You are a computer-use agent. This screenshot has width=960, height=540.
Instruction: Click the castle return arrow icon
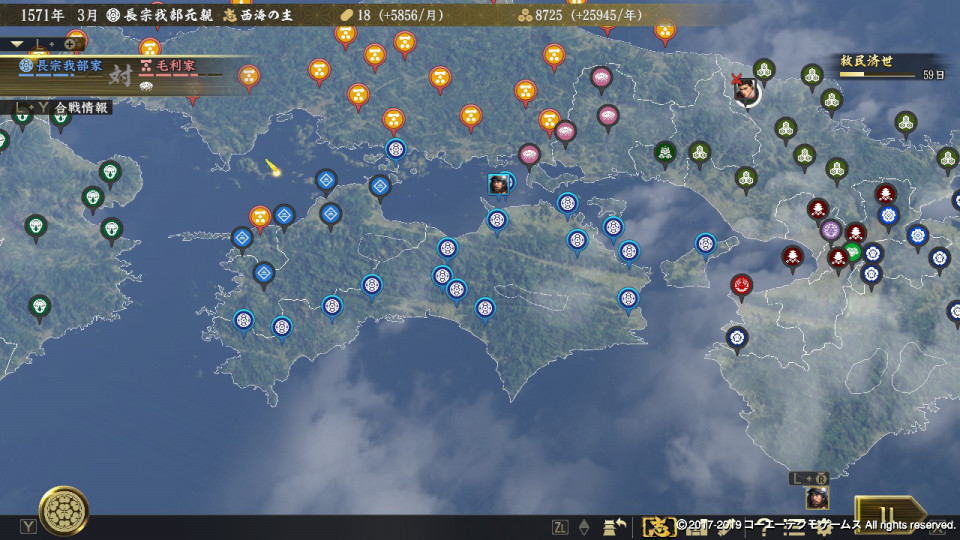click(x=614, y=527)
